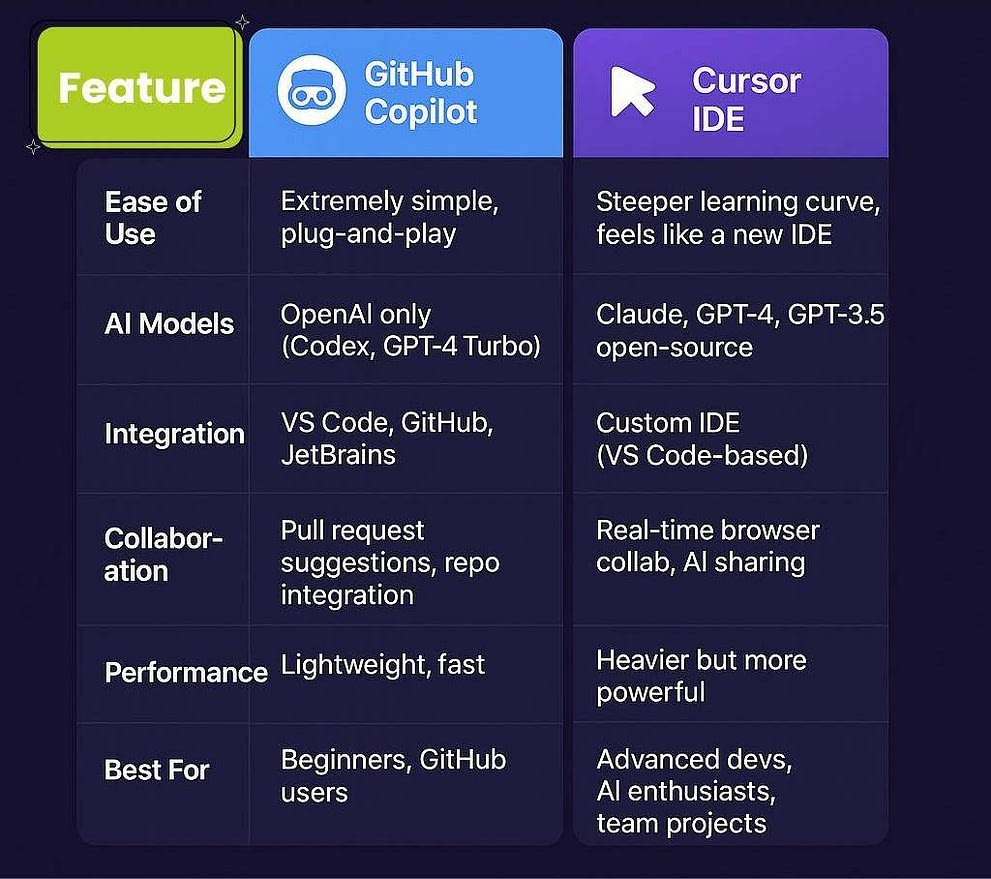
Task: Click the Collaboration row label
Action: tap(163, 555)
